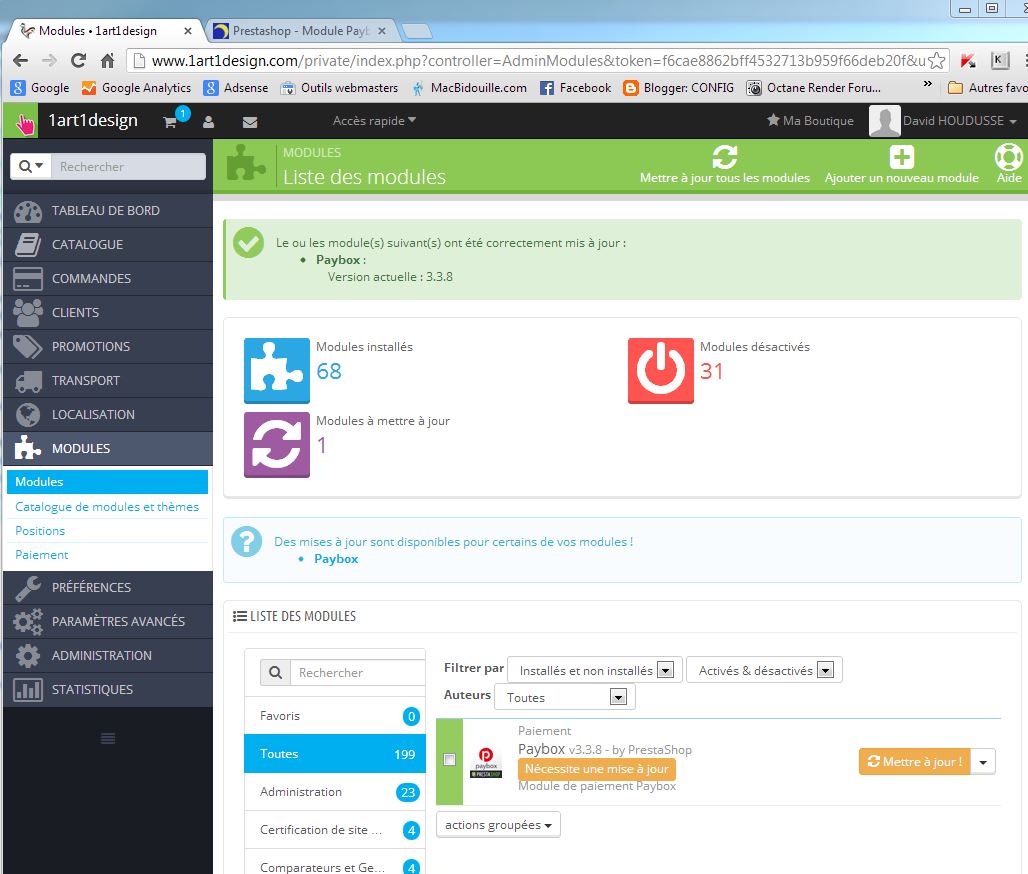Screen dimensions: 1028x874
Task: Open the Promotions menu
Action: click(108, 347)
